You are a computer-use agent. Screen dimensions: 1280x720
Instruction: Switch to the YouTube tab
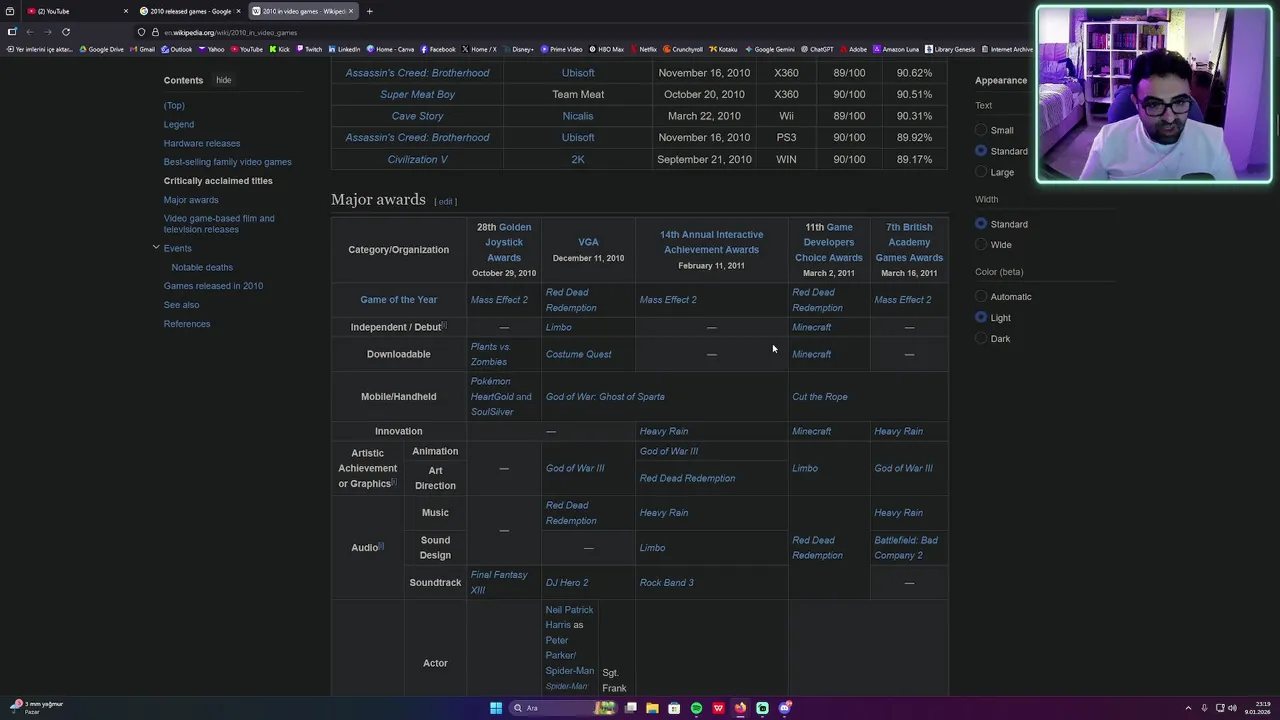[75, 11]
